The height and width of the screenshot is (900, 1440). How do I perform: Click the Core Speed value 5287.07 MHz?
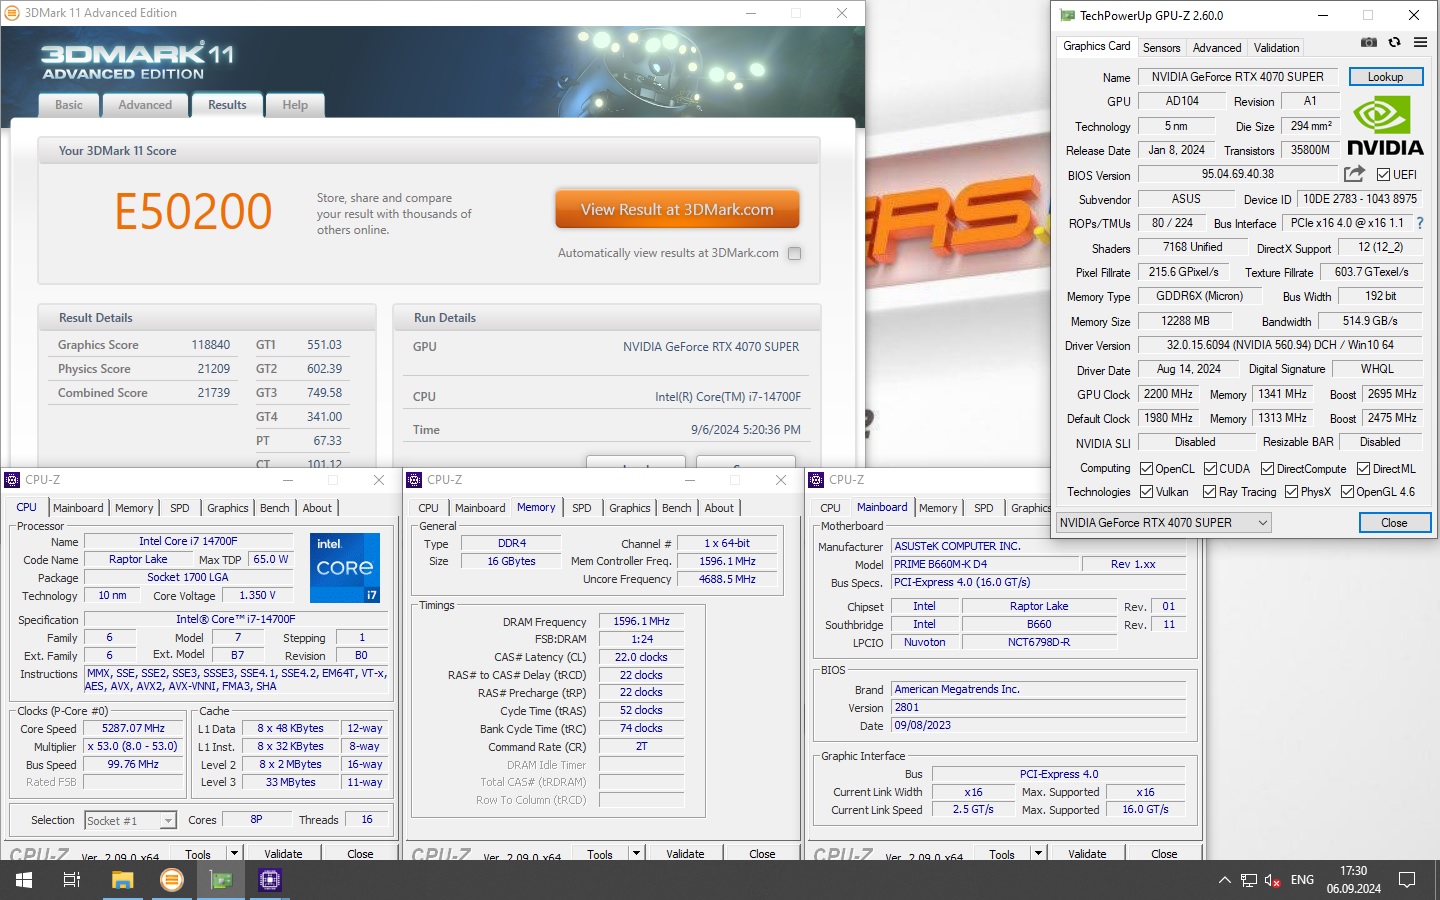[x=133, y=728]
